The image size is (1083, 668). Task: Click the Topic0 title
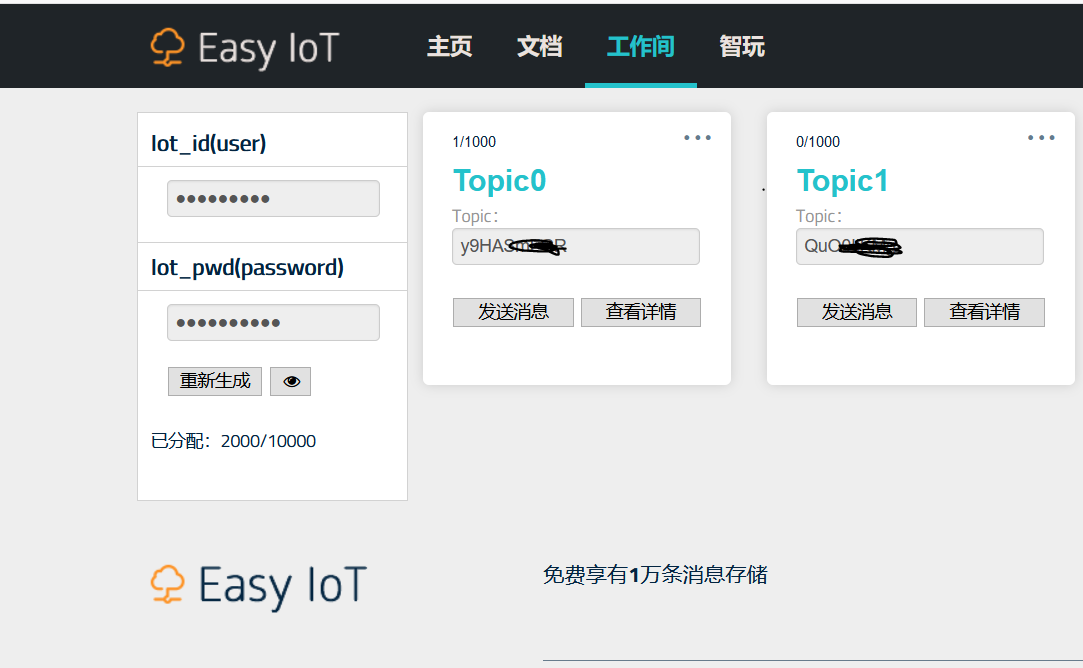coord(499,180)
